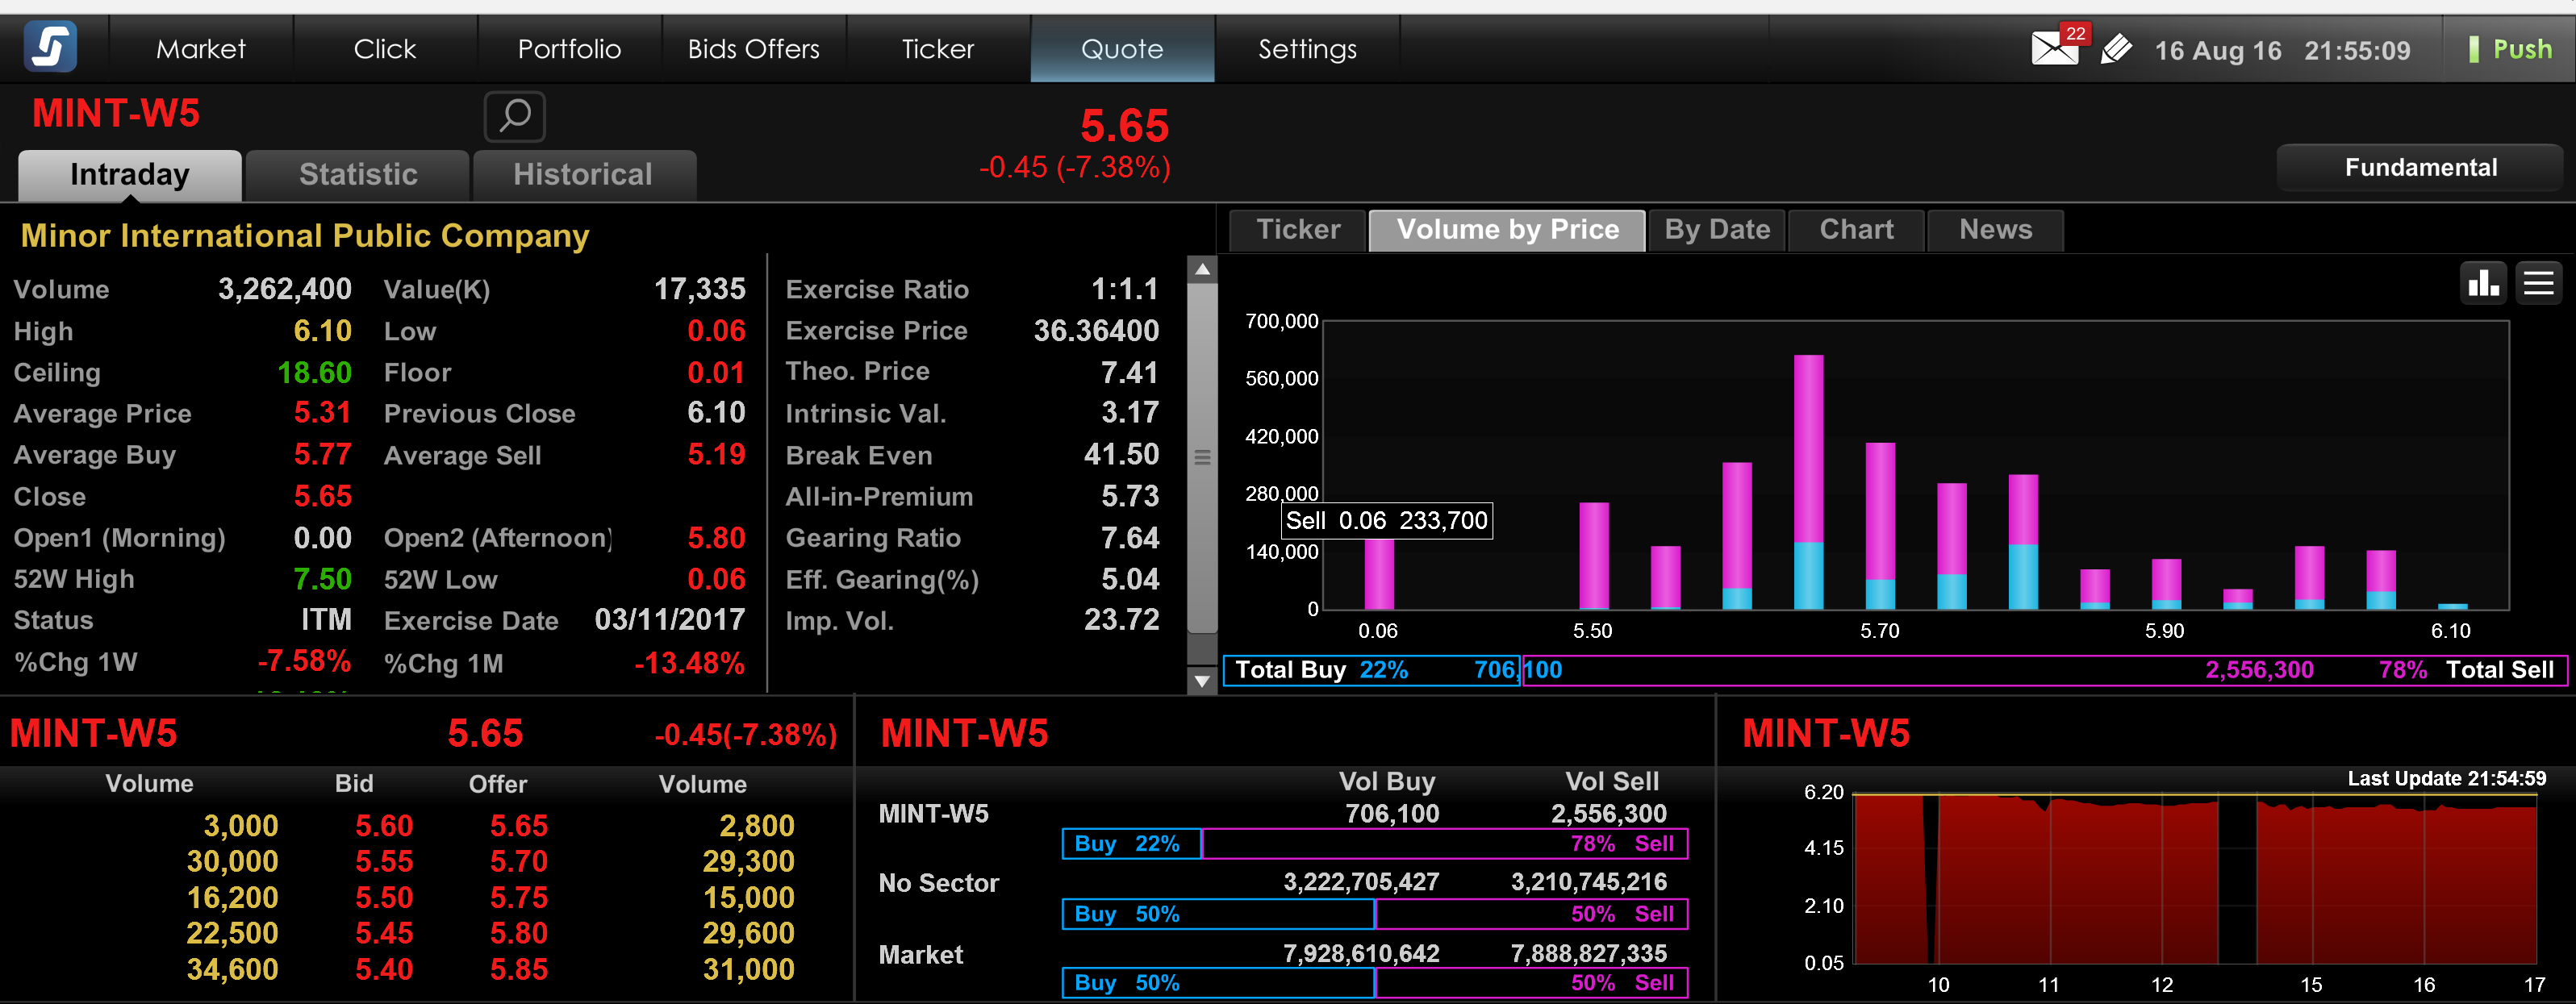This screenshot has height=1004, width=2576.
Task: Open the Bids Offers menu
Action: [x=753, y=49]
